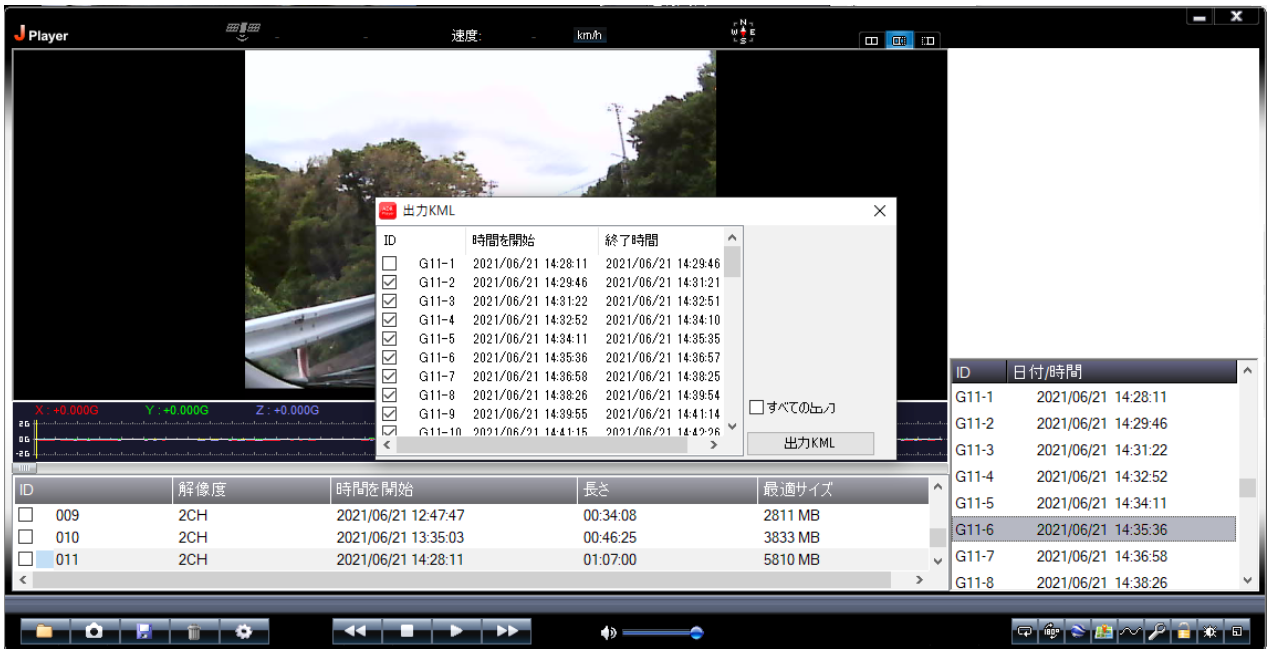The height and width of the screenshot is (656, 1271).
Task: Check the G11-1 checkbox in KML dialog
Action: [x=390, y=264]
